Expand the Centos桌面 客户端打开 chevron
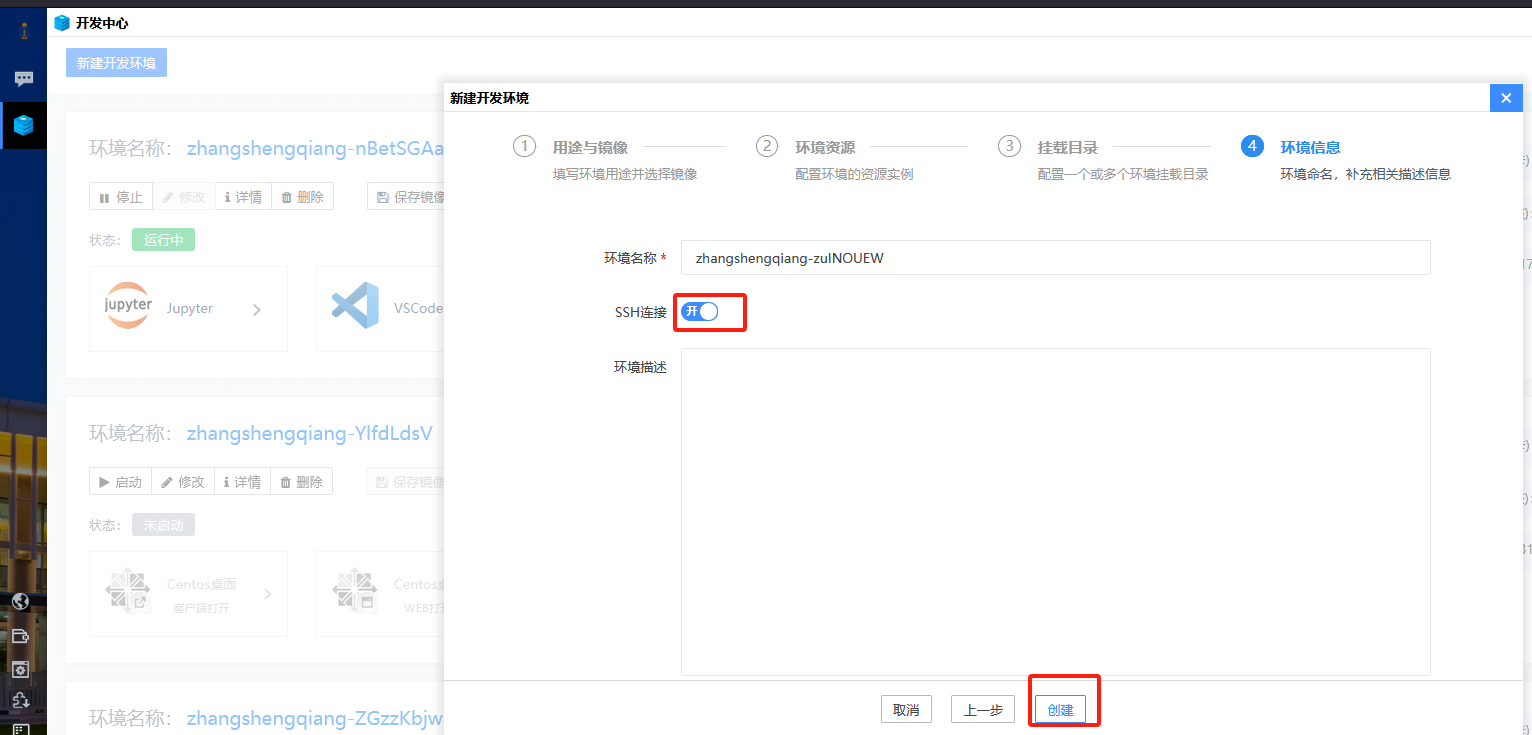Viewport: 1532px width, 735px height. [267, 594]
